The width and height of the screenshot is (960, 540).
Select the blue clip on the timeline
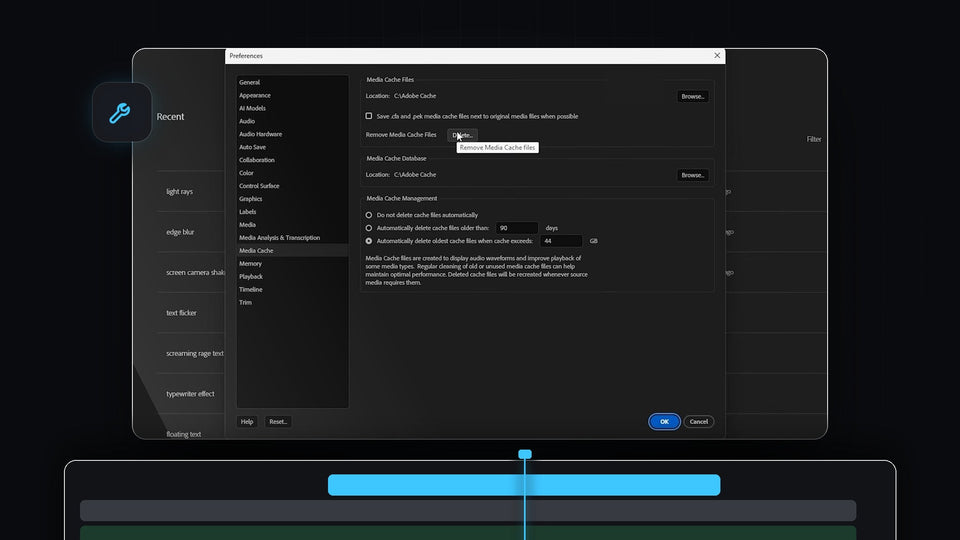click(524, 485)
